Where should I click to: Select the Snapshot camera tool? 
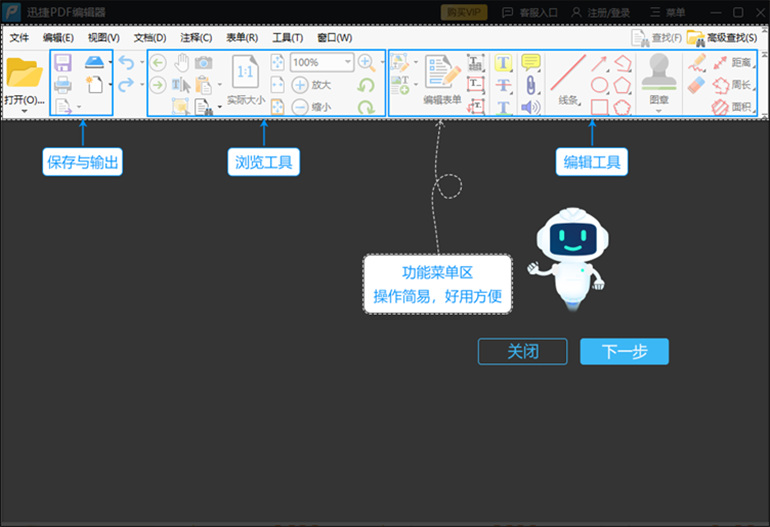coord(204,62)
